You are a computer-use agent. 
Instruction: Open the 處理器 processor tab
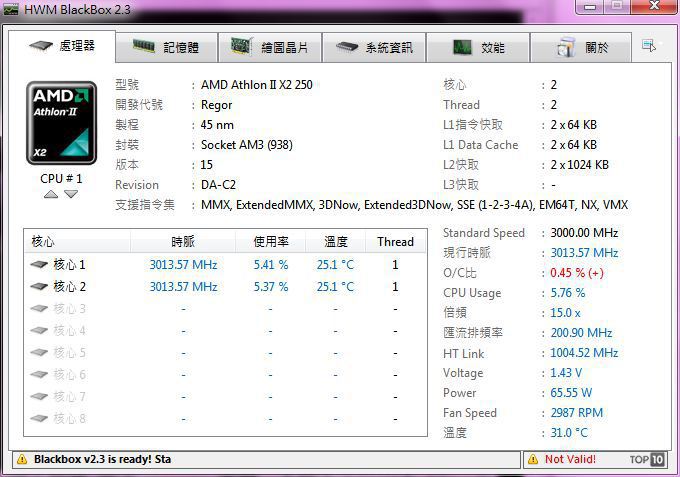62,46
